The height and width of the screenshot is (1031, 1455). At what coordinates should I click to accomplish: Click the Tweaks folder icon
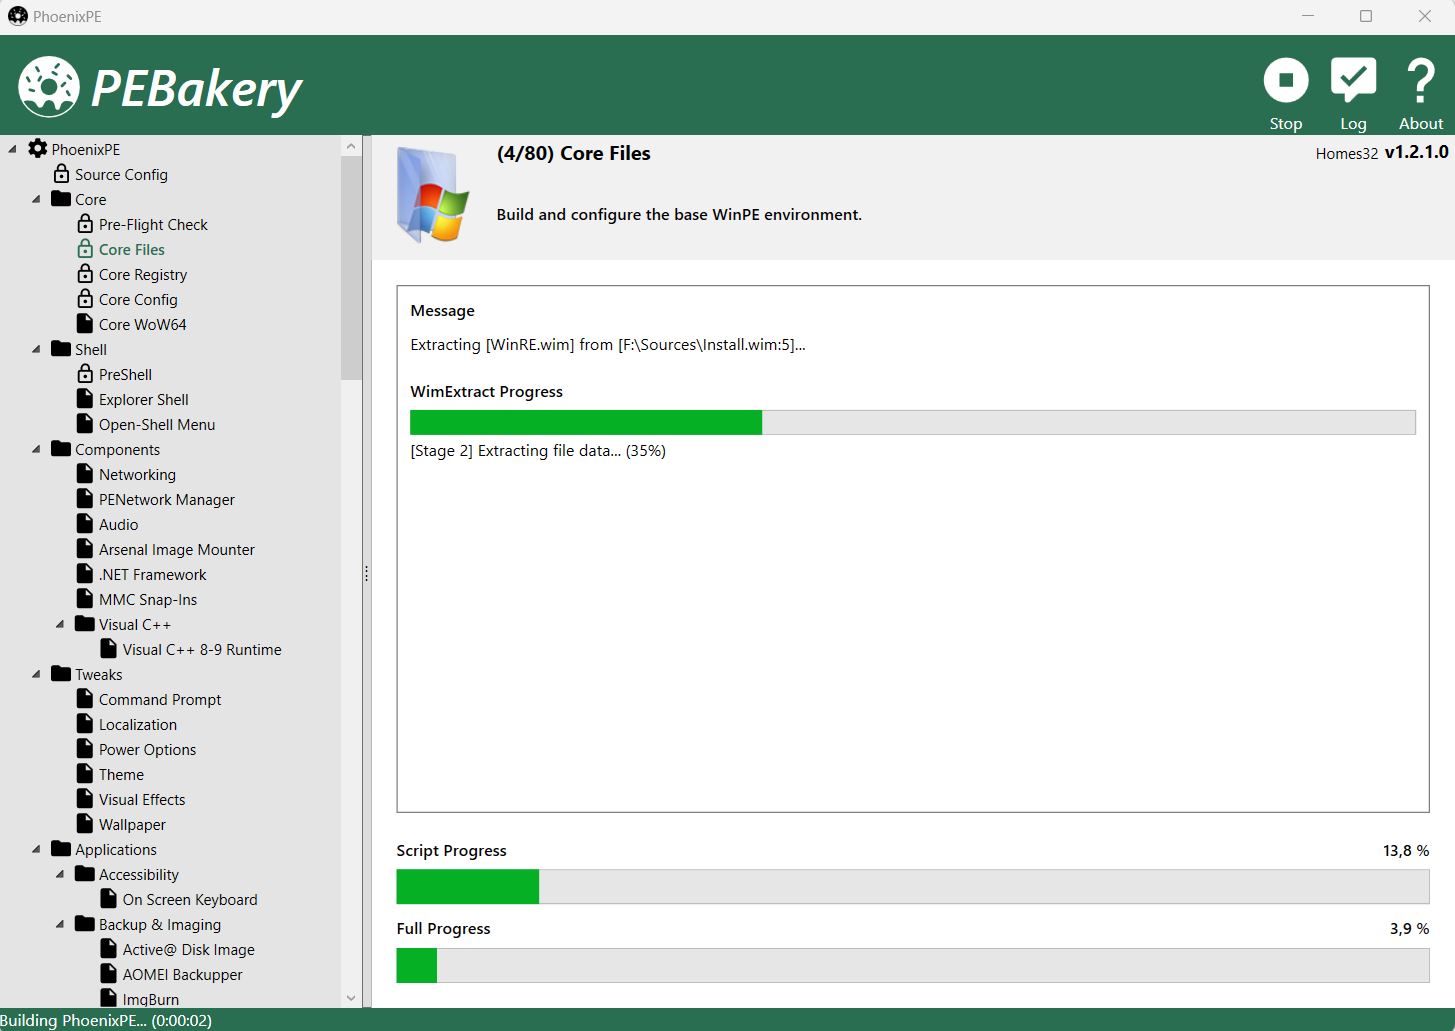61,673
